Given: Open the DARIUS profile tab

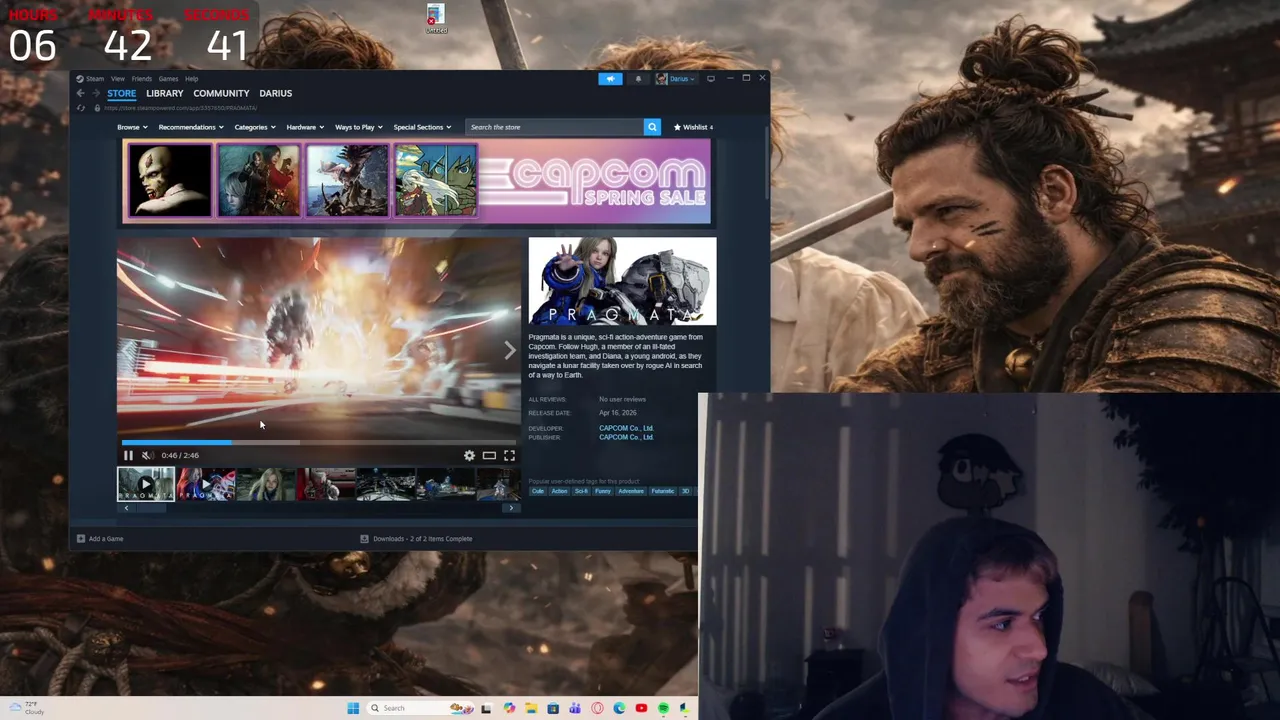Looking at the screenshot, I should coord(276,93).
